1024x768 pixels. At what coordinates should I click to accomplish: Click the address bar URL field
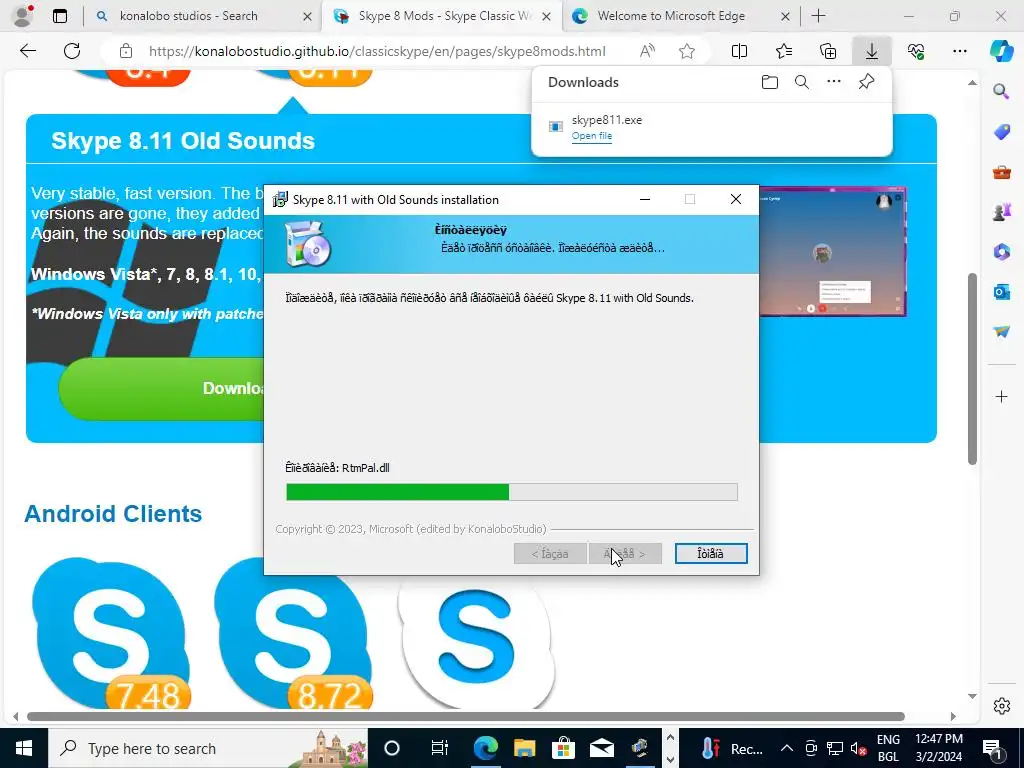tap(377, 51)
